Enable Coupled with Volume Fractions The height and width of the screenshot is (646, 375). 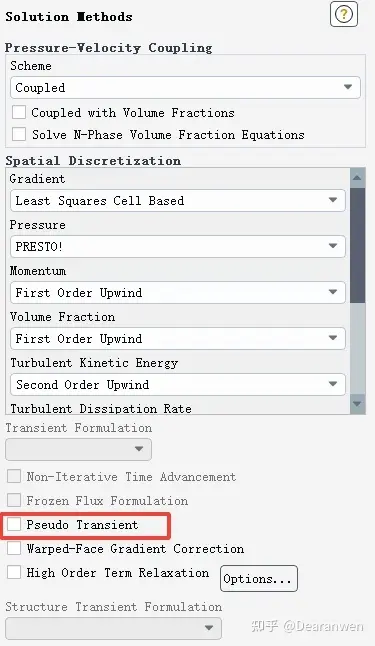click(19, 112)
